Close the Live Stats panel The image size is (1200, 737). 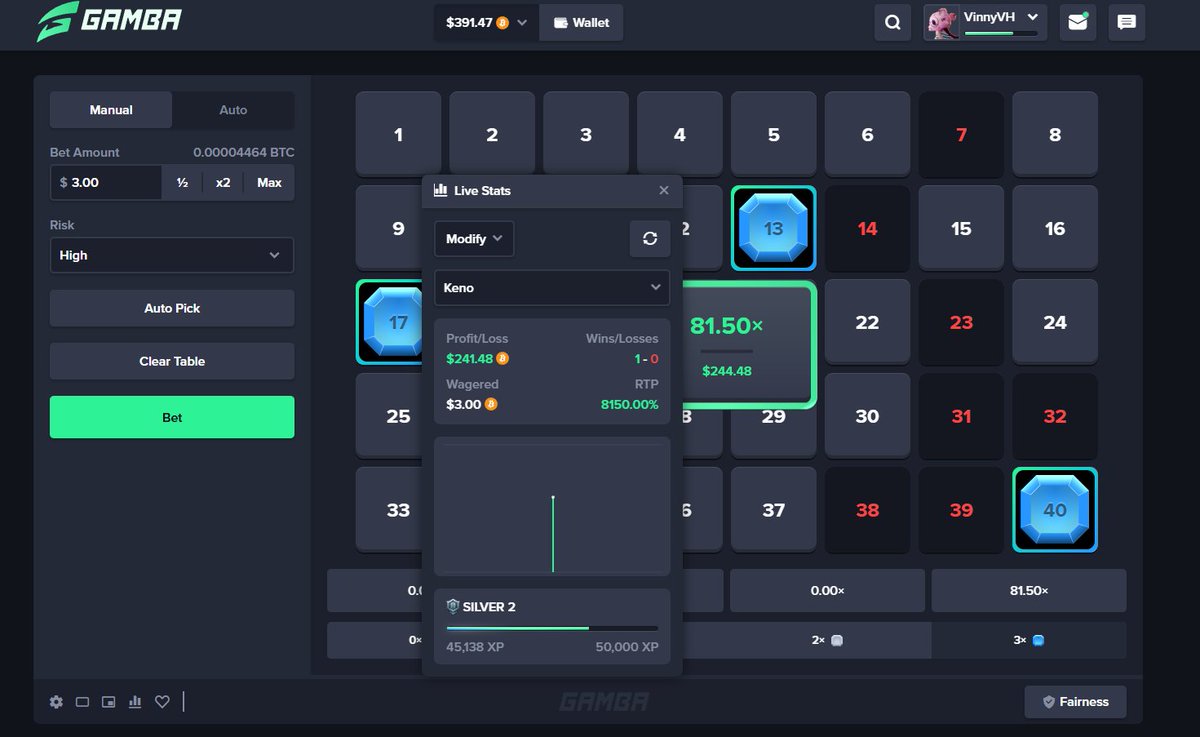[x=664, y=190]
